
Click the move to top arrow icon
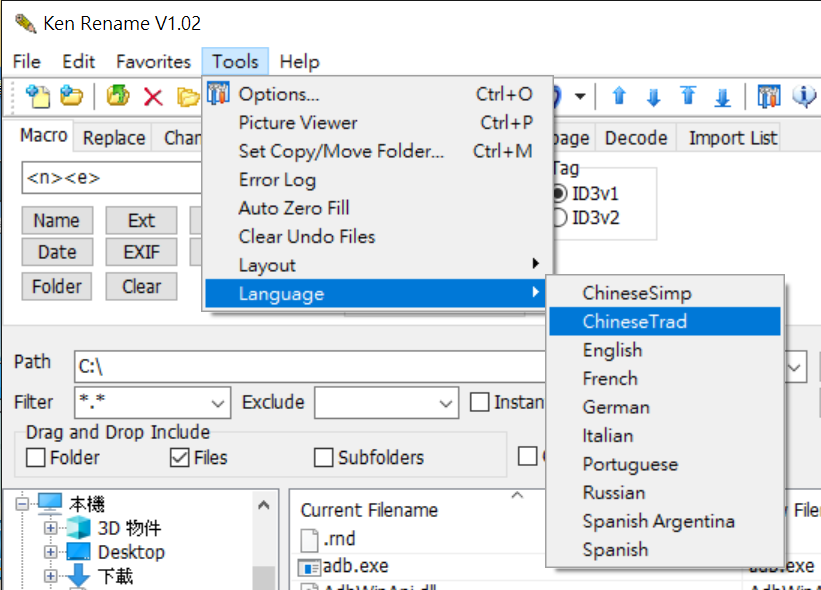pyautogui.click(x=688, y=96)
